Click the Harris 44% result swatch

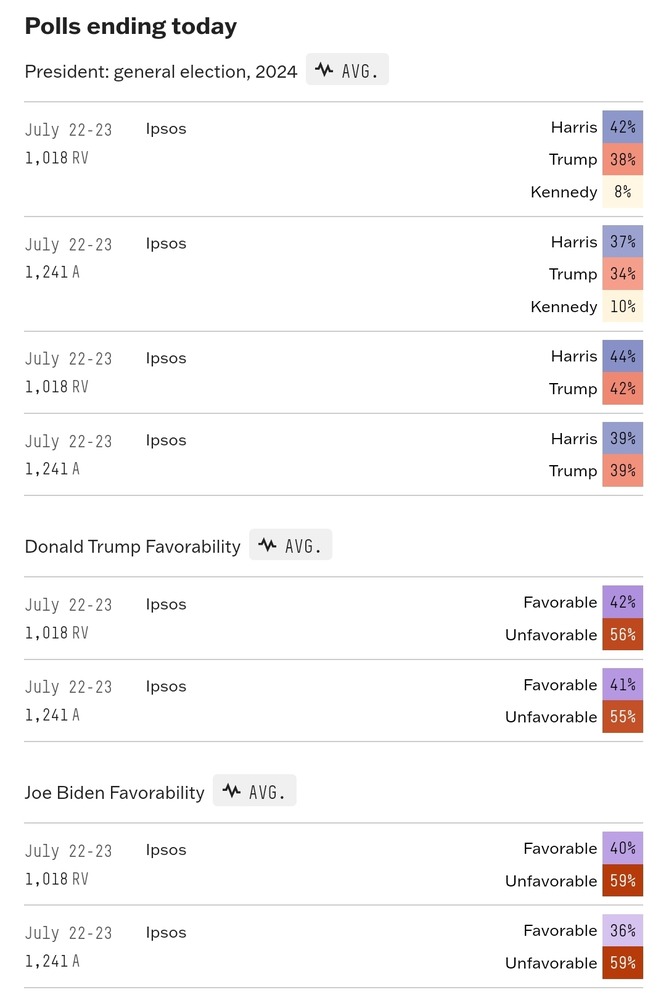pos(623,356)
